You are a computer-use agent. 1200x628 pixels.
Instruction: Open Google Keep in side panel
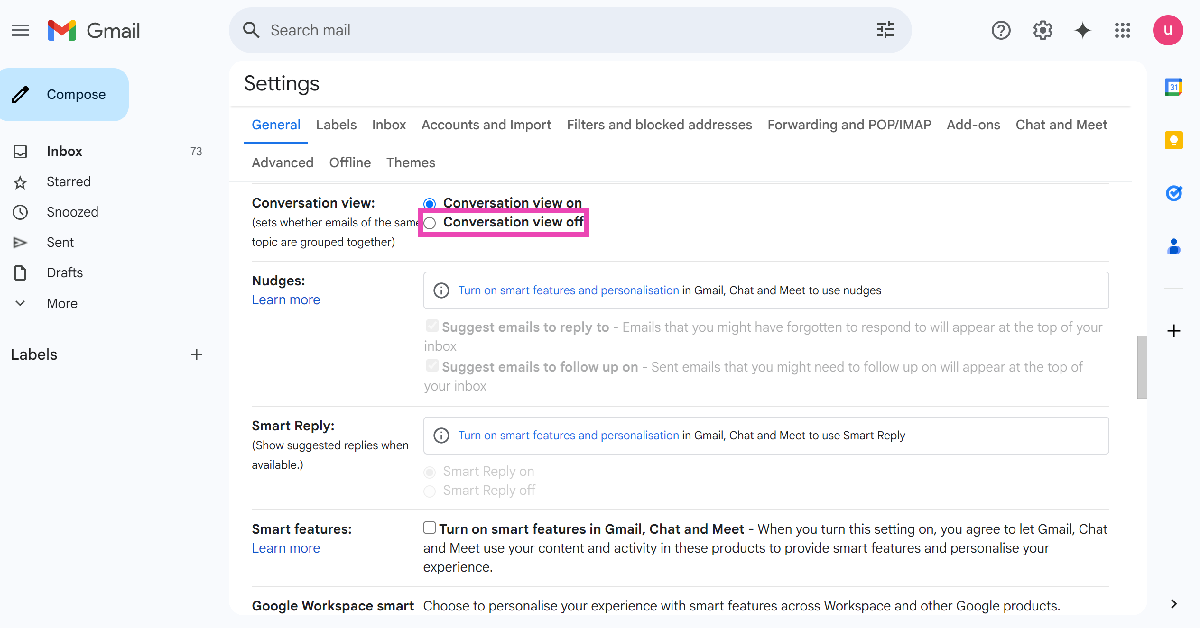[x=1174, y=140]
